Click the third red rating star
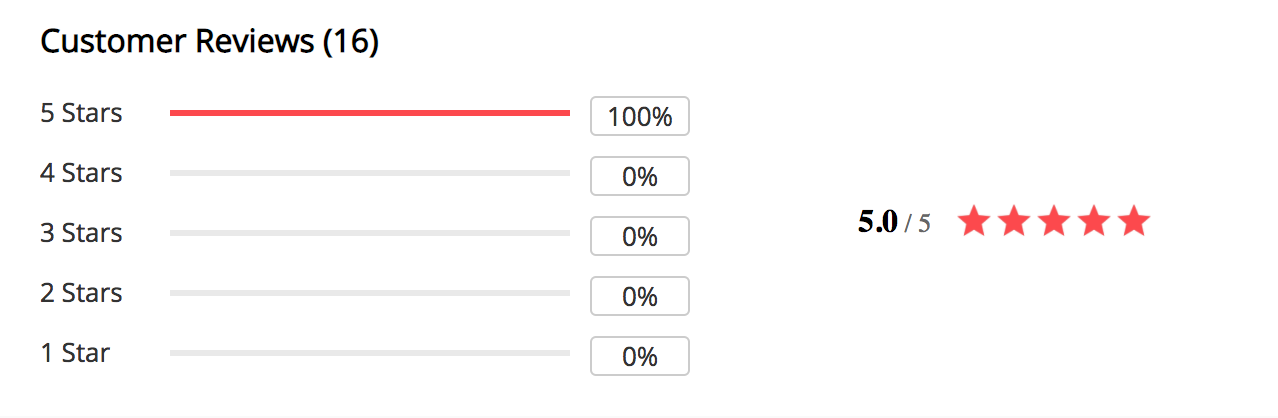The height and width of the screenshot is (418, 1278). tap(1054, 221)
